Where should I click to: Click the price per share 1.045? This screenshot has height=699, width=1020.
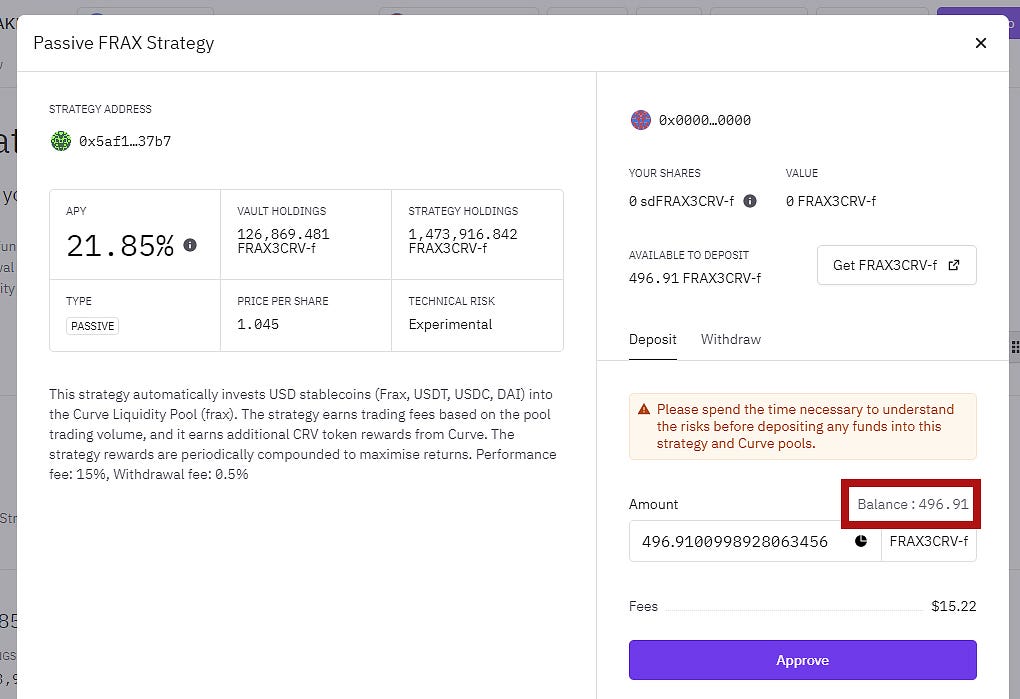pyautogui.click(x=258, y=324)
